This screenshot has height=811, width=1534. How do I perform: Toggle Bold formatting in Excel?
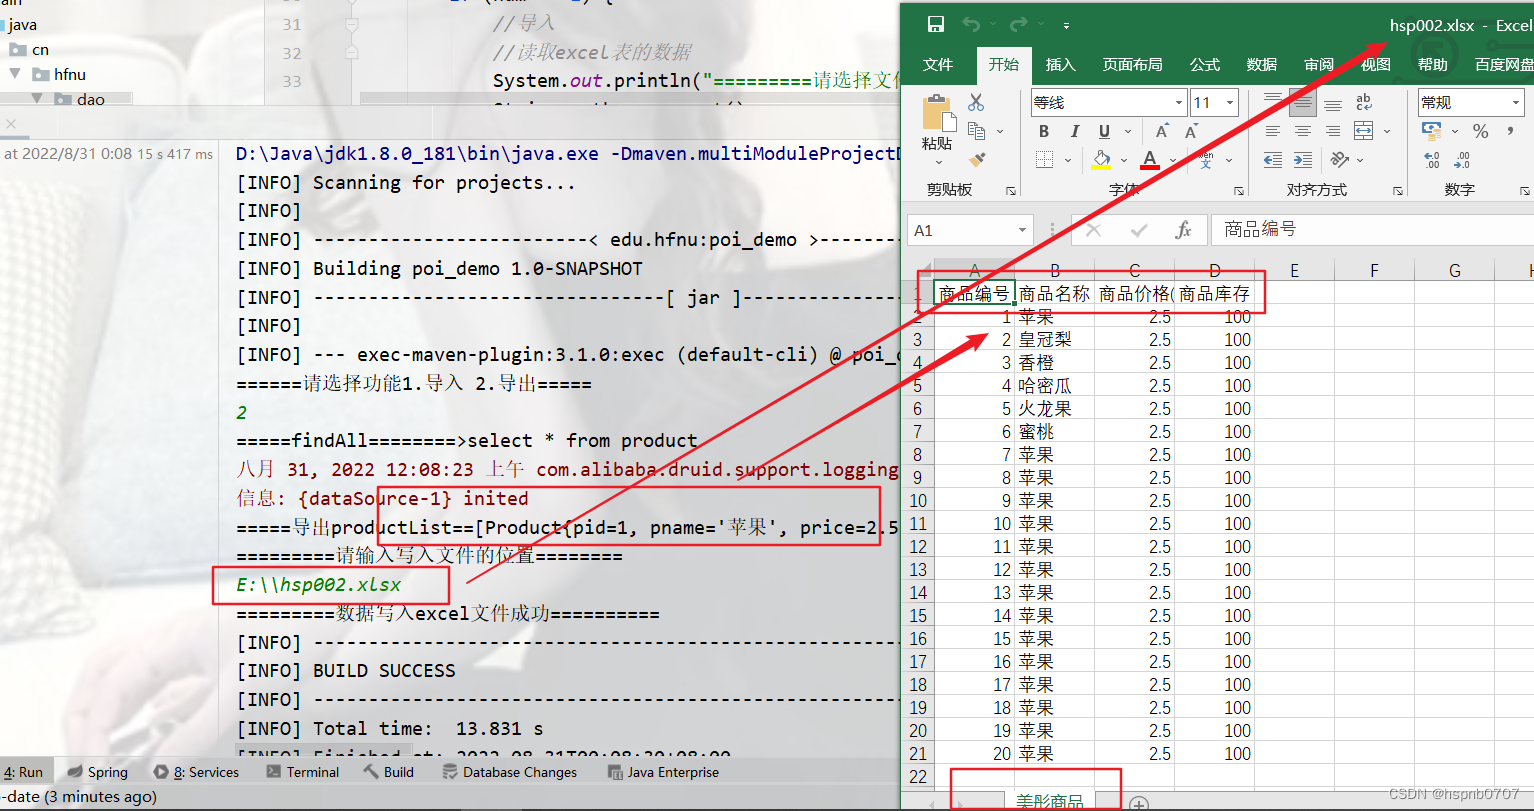[x=1044, y=131]
